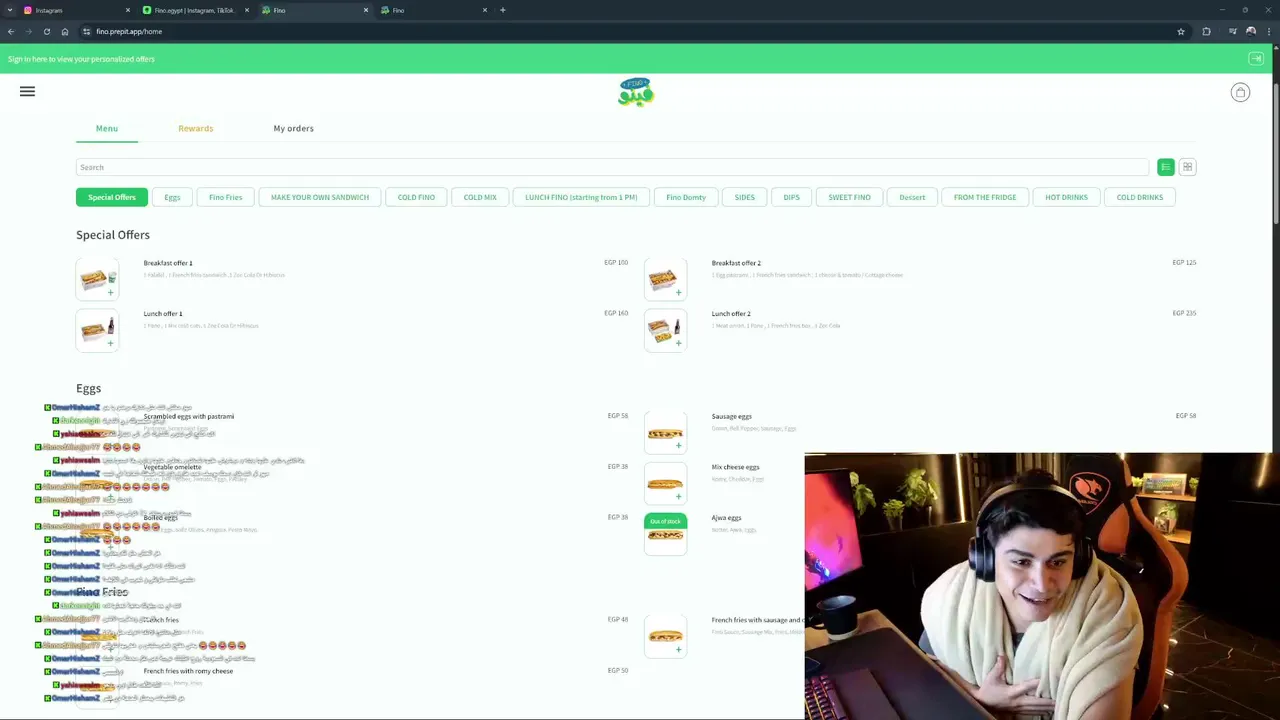This screenshot has height=720, width=1280.
Task: Add Lunch offer 1 with plus icon
Action: click(x=110, y=343)
